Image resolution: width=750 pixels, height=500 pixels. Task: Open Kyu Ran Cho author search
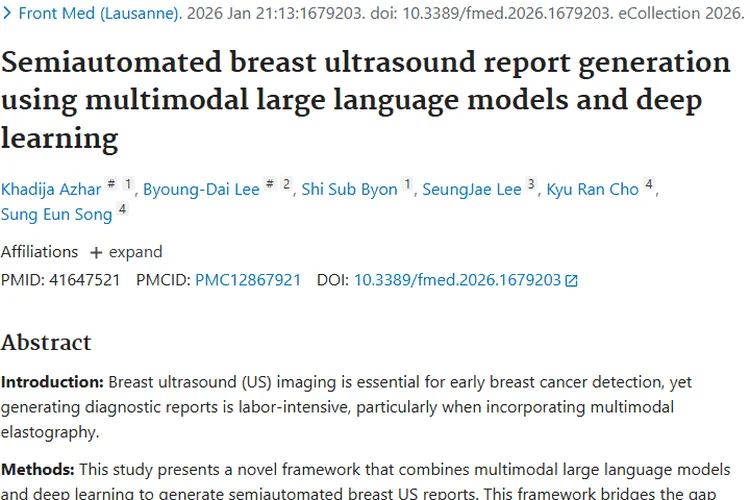point(592,189)
